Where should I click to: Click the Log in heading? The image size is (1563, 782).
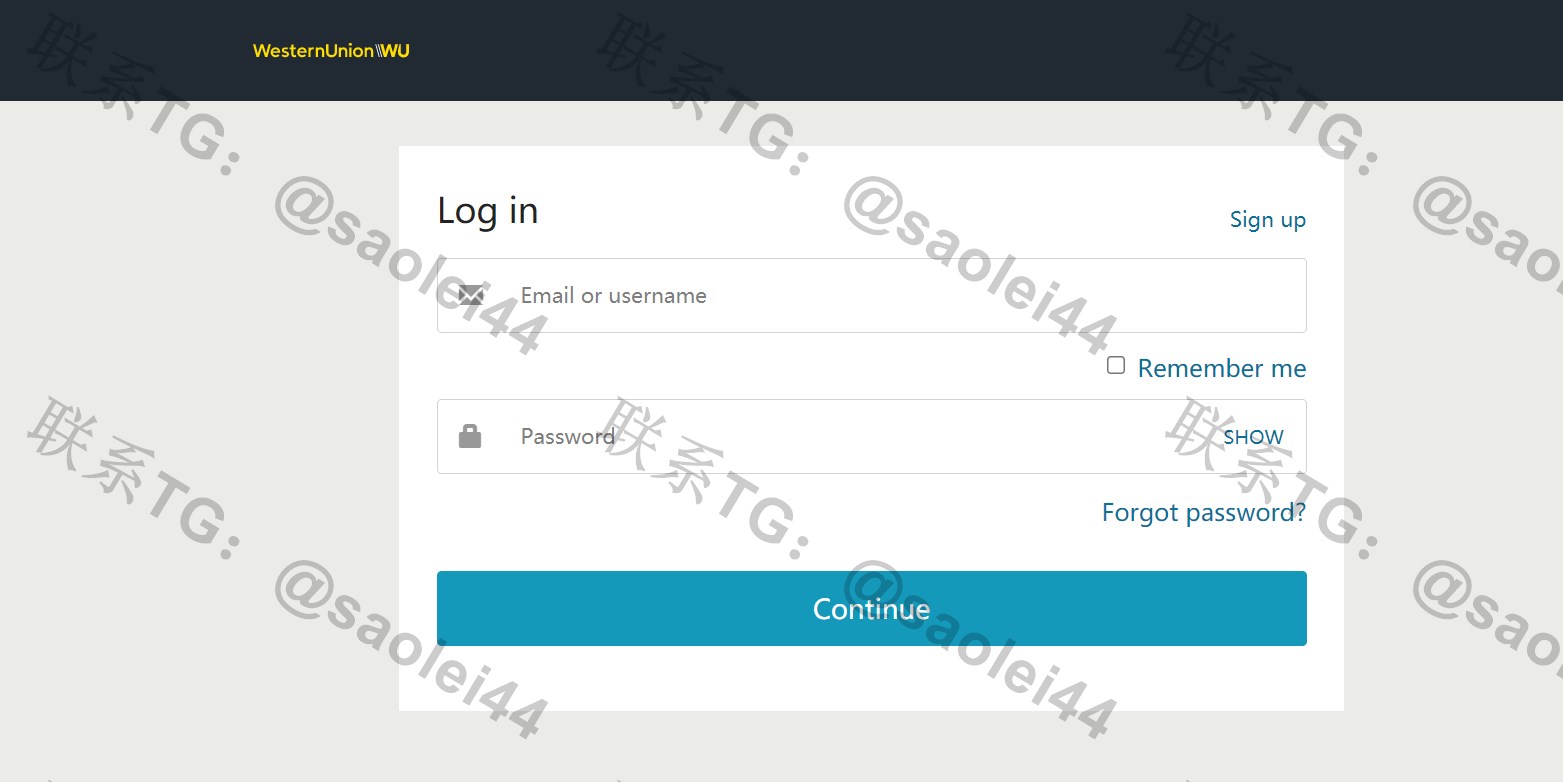tap(488, 211)
